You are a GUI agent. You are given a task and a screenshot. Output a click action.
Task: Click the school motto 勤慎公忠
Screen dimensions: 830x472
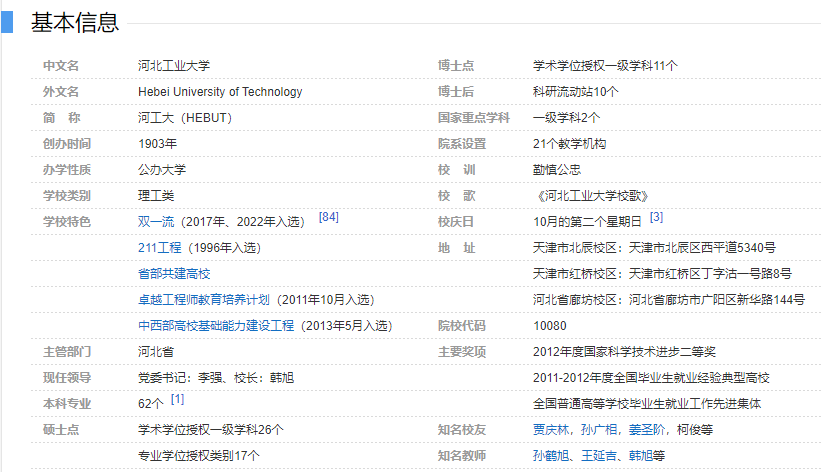[556, 170]
